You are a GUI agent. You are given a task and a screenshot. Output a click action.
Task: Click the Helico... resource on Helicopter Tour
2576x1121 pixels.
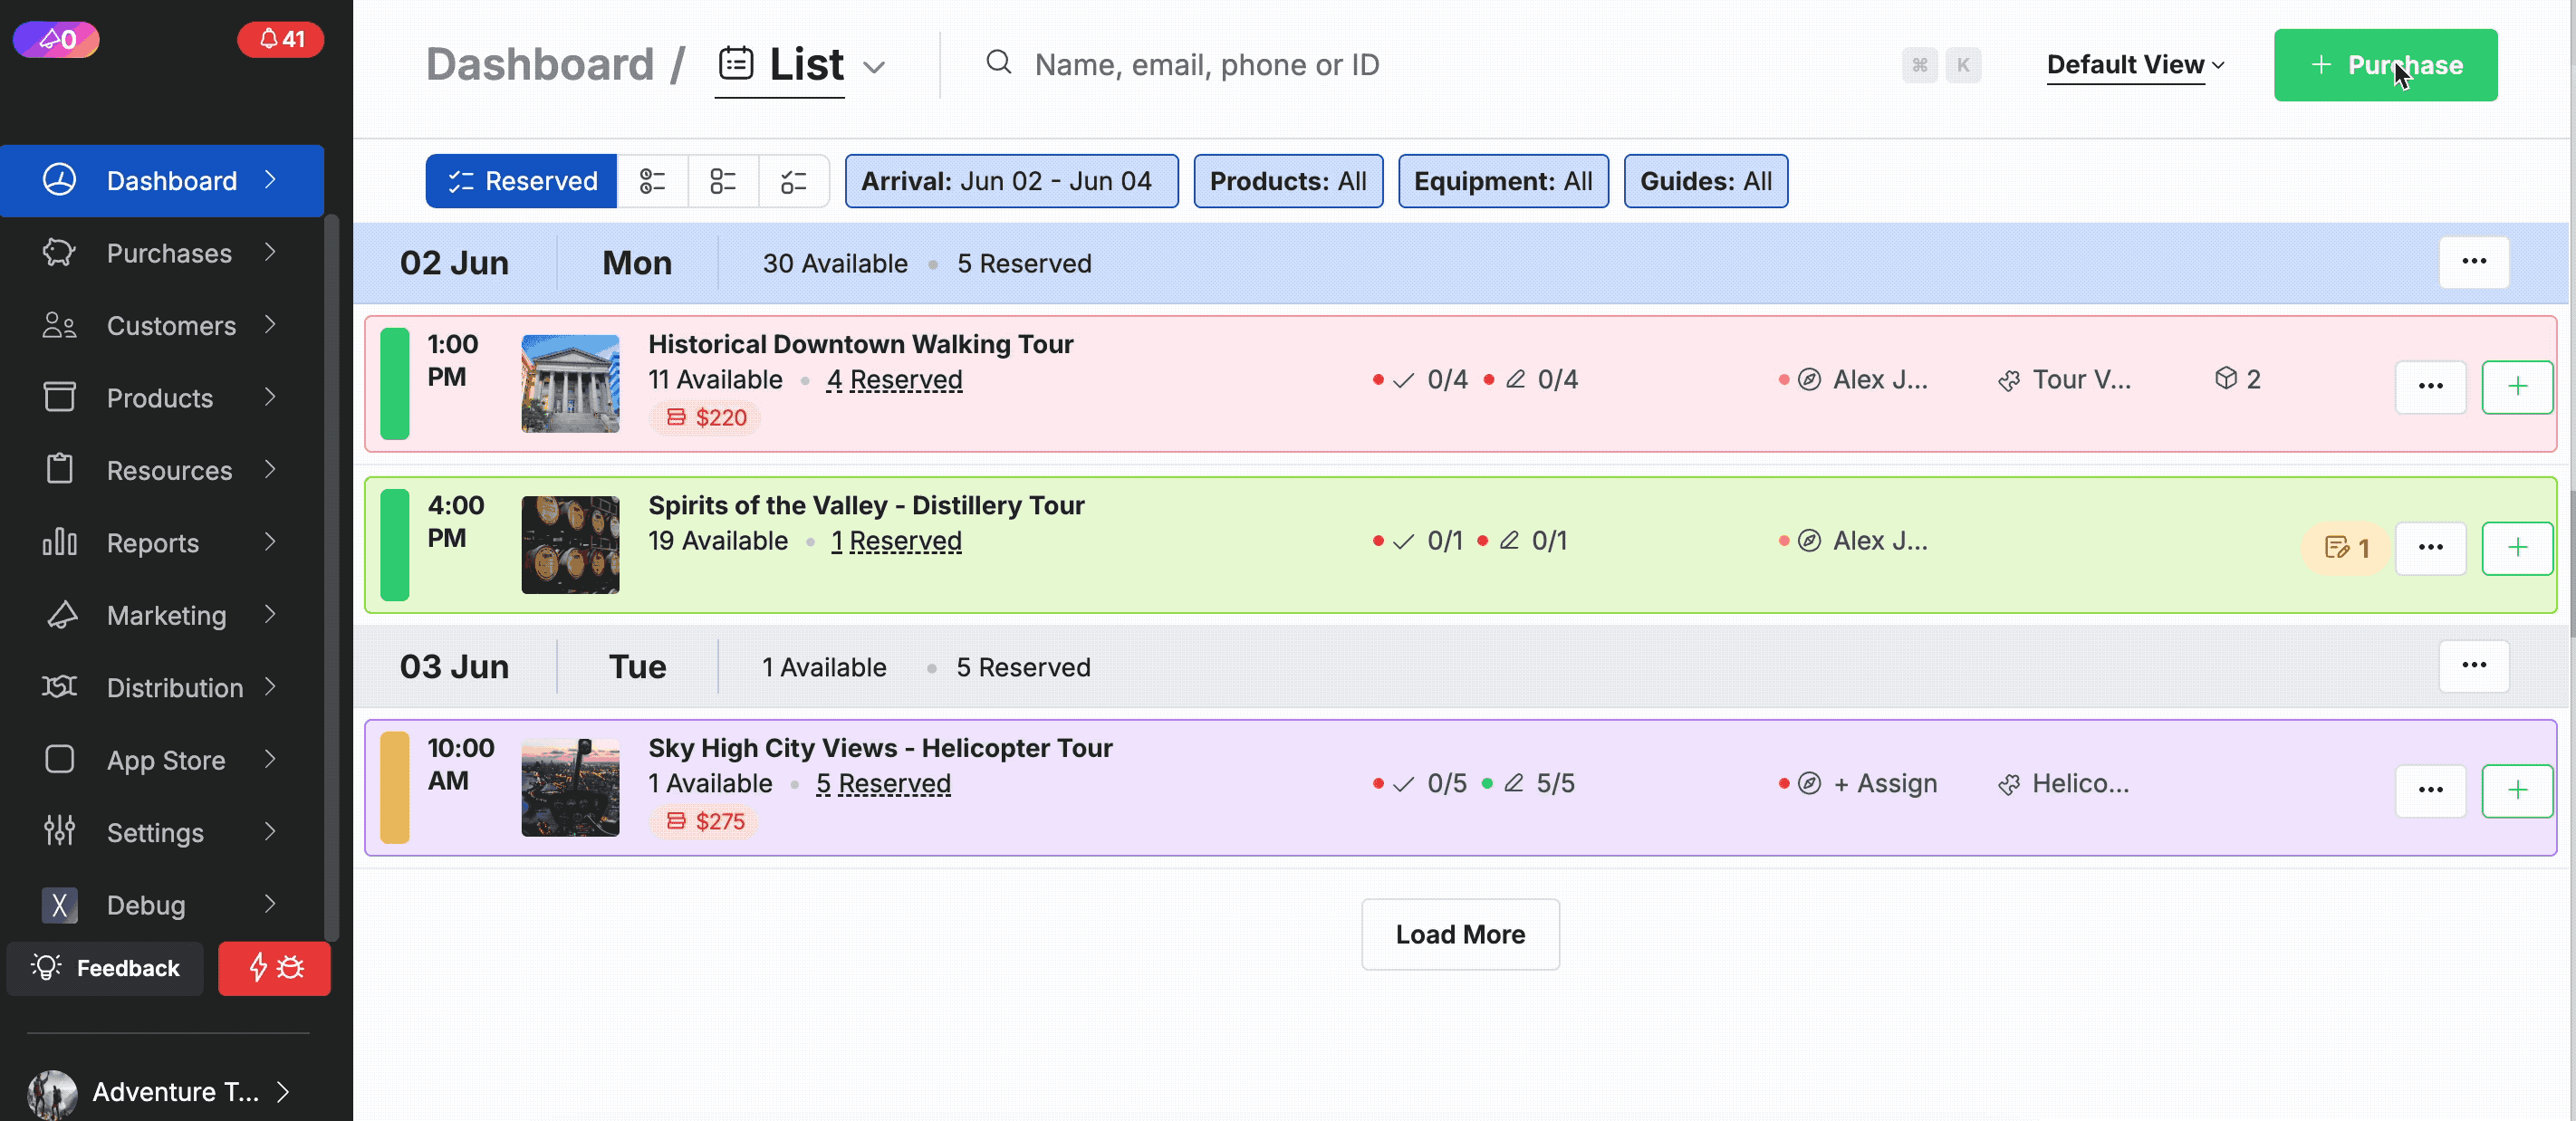click(2063, 783)
